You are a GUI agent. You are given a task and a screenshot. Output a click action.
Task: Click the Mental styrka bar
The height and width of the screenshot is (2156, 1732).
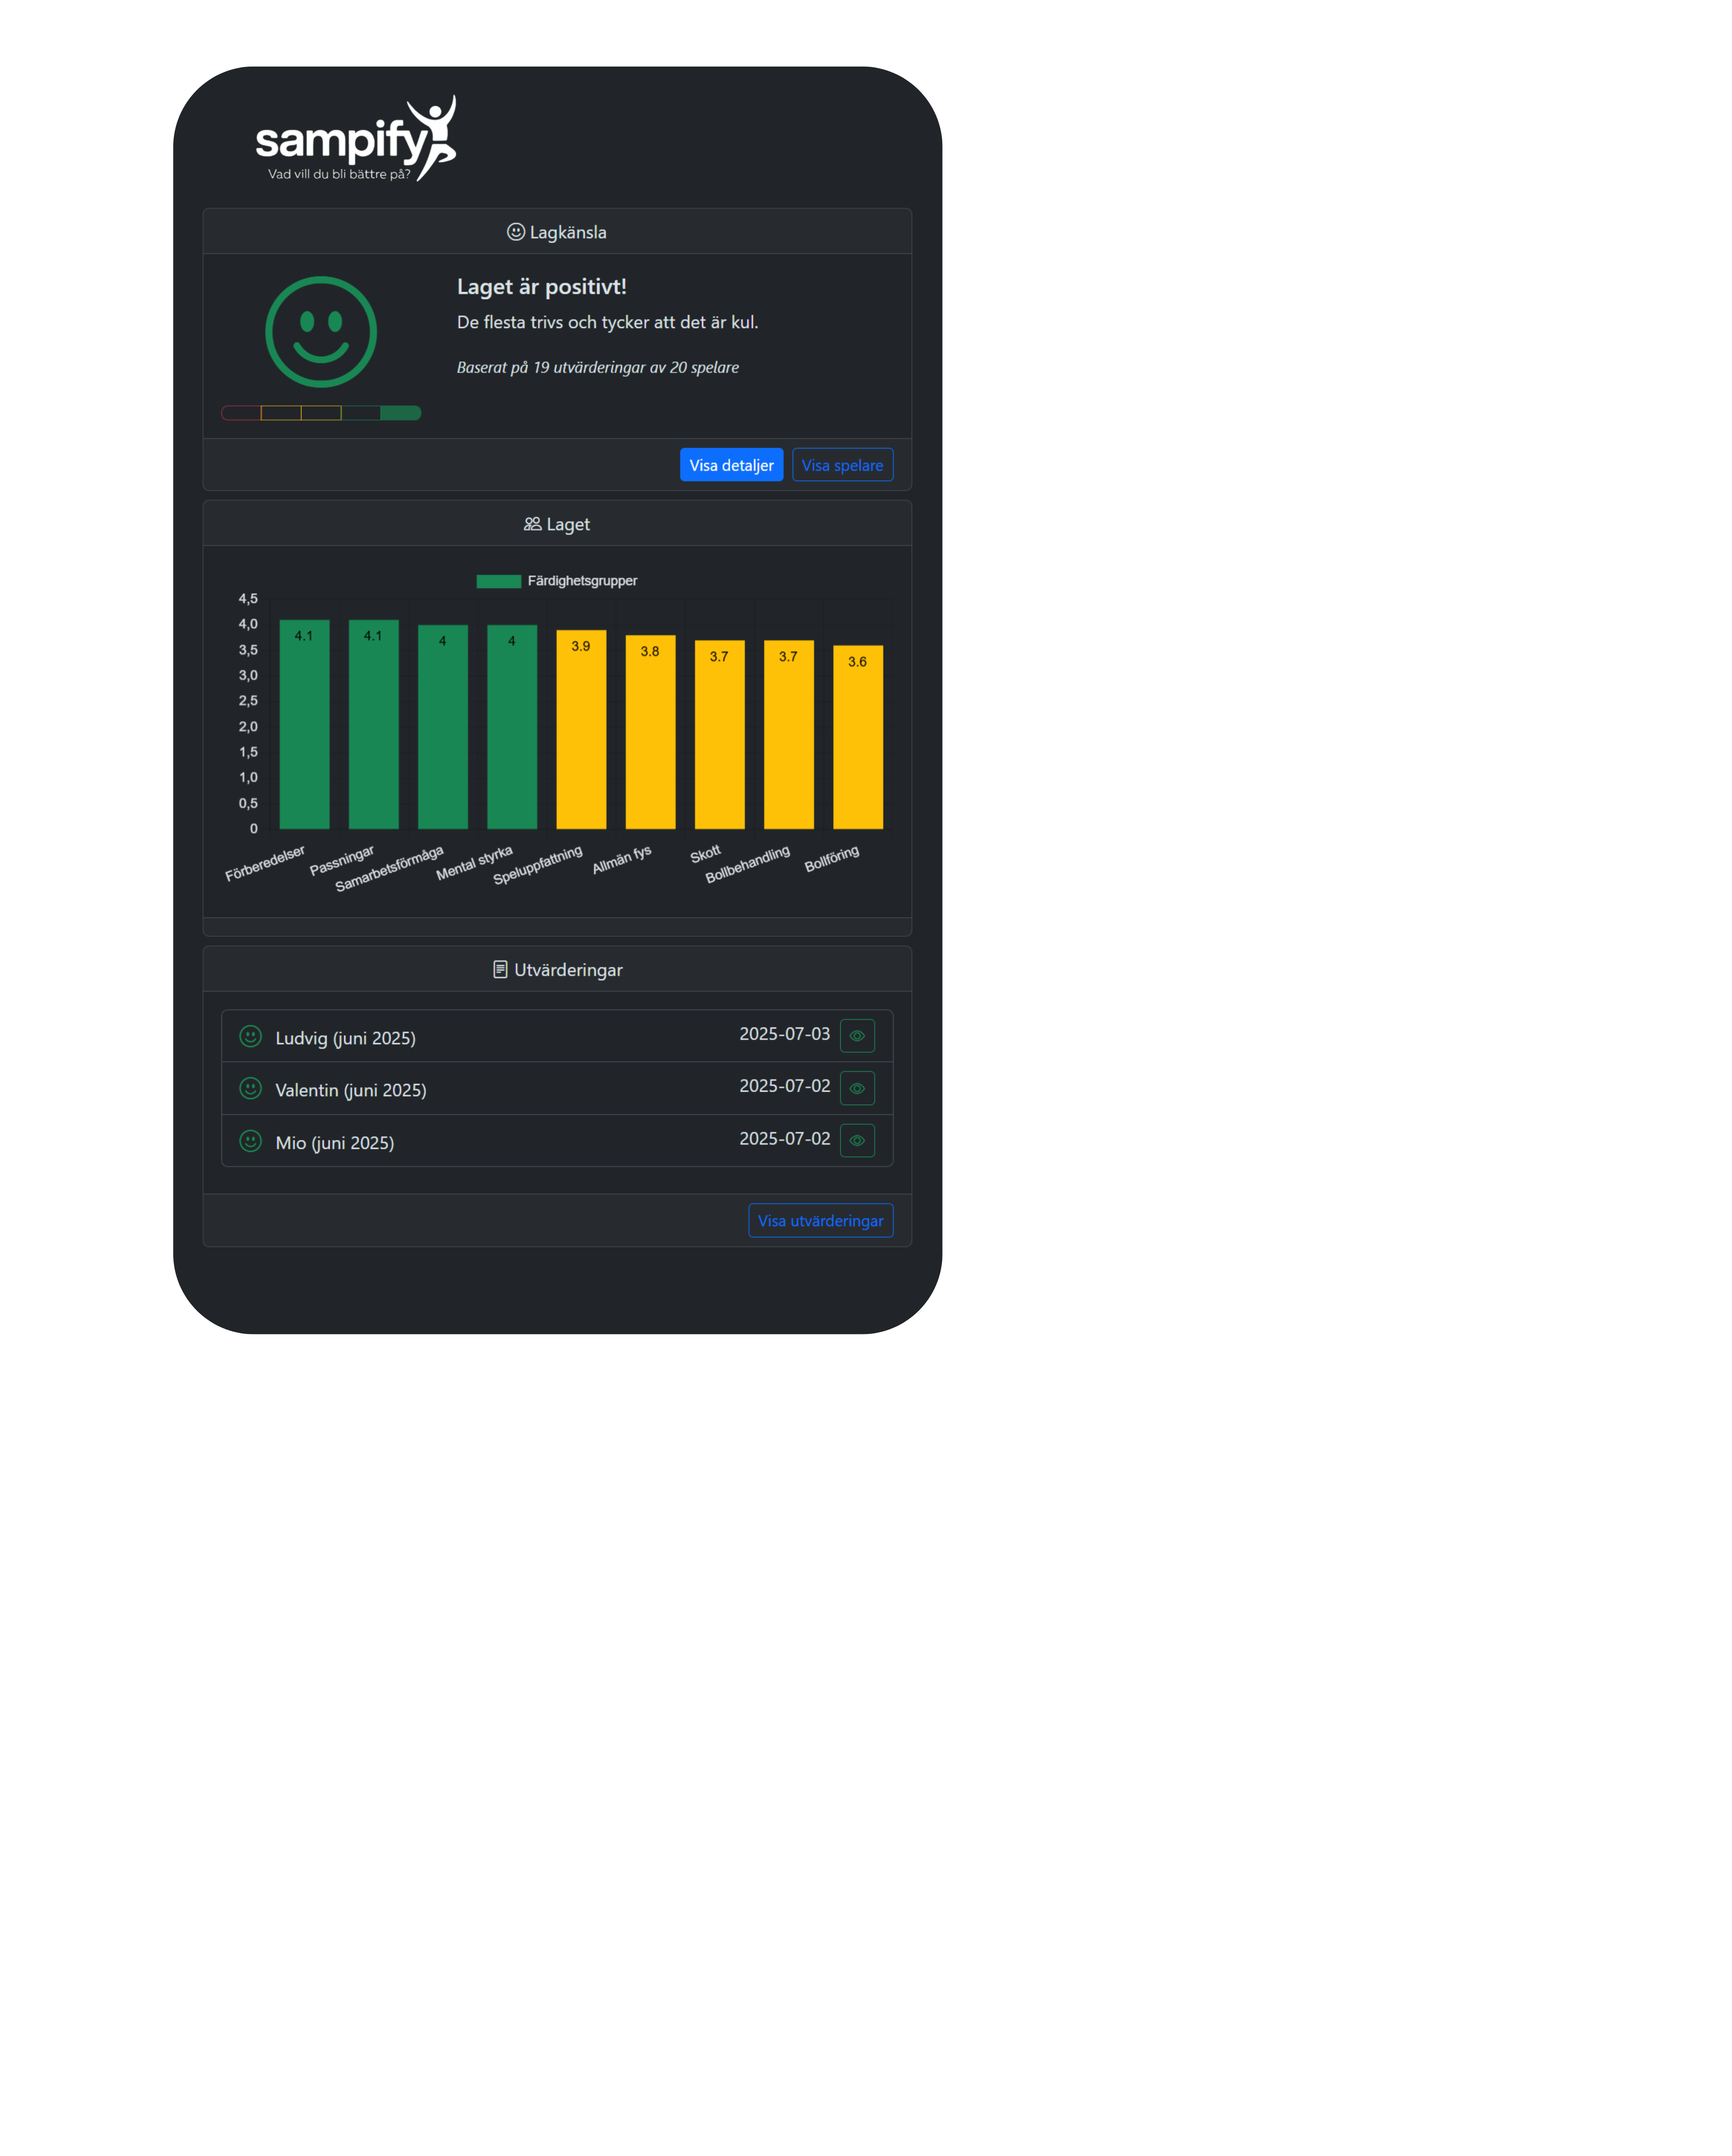click(512, 727)
